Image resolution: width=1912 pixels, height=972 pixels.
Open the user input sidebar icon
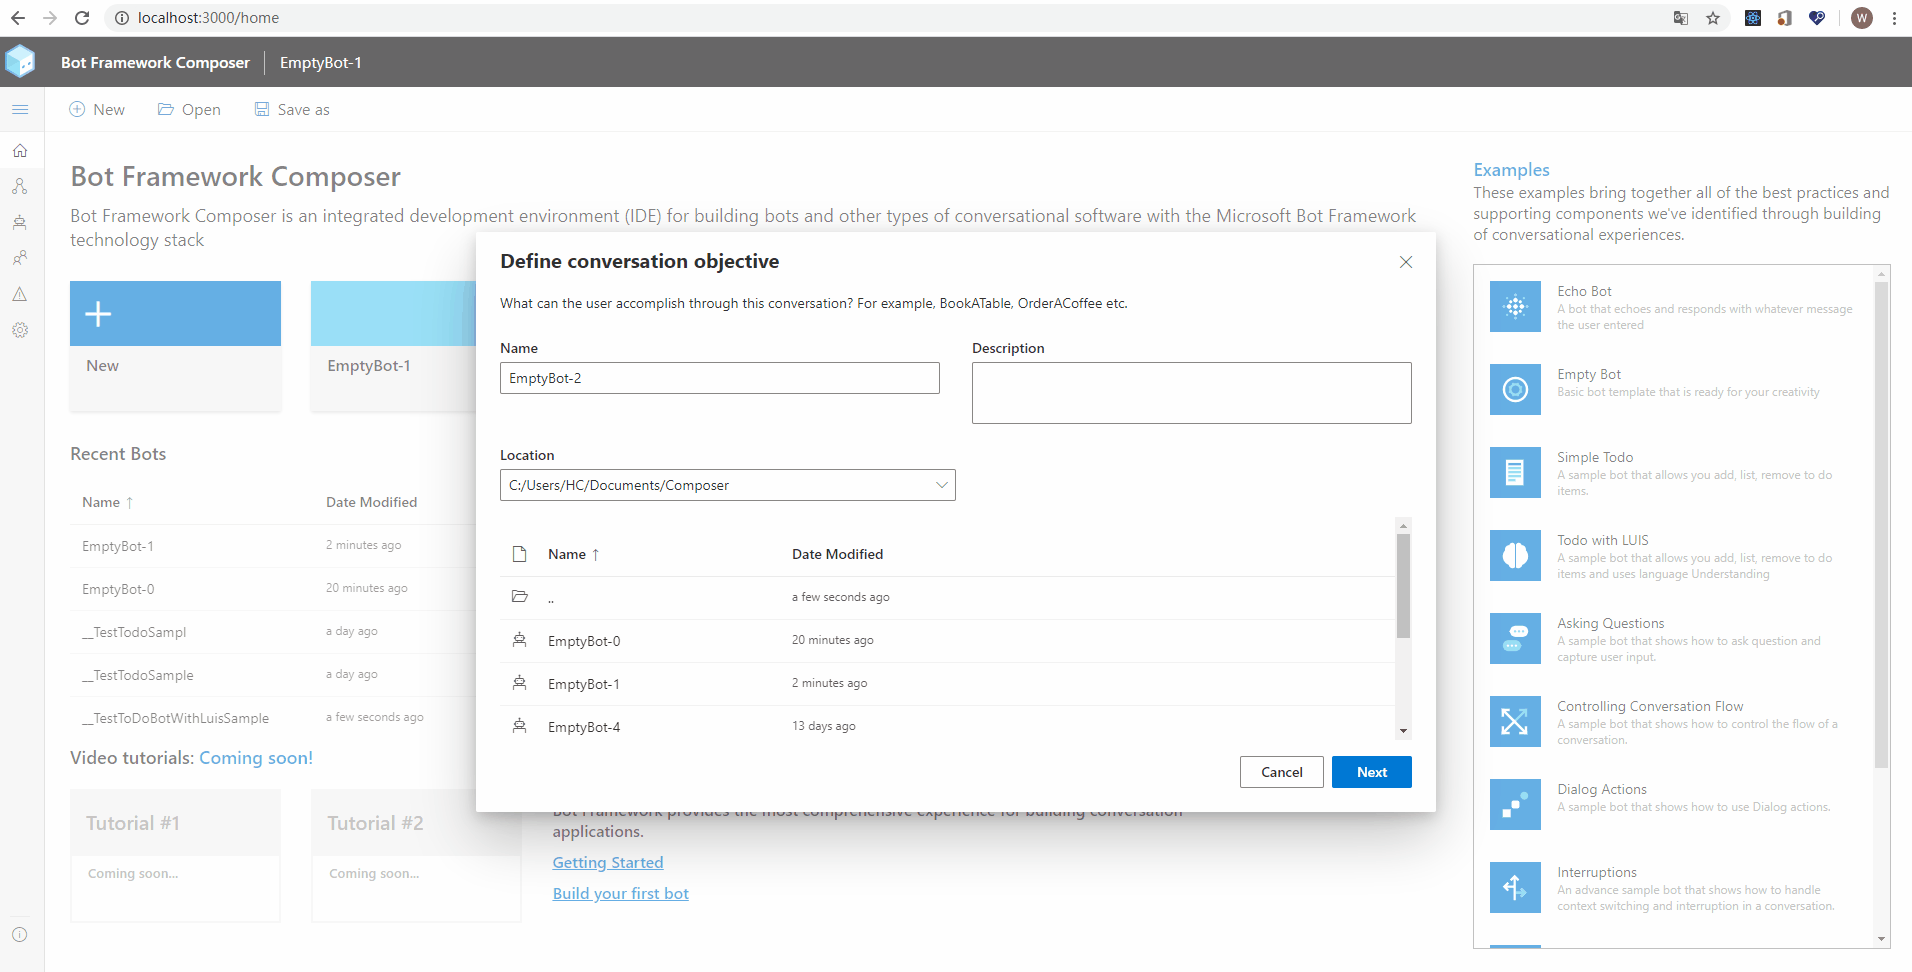(x=20, y=258)
